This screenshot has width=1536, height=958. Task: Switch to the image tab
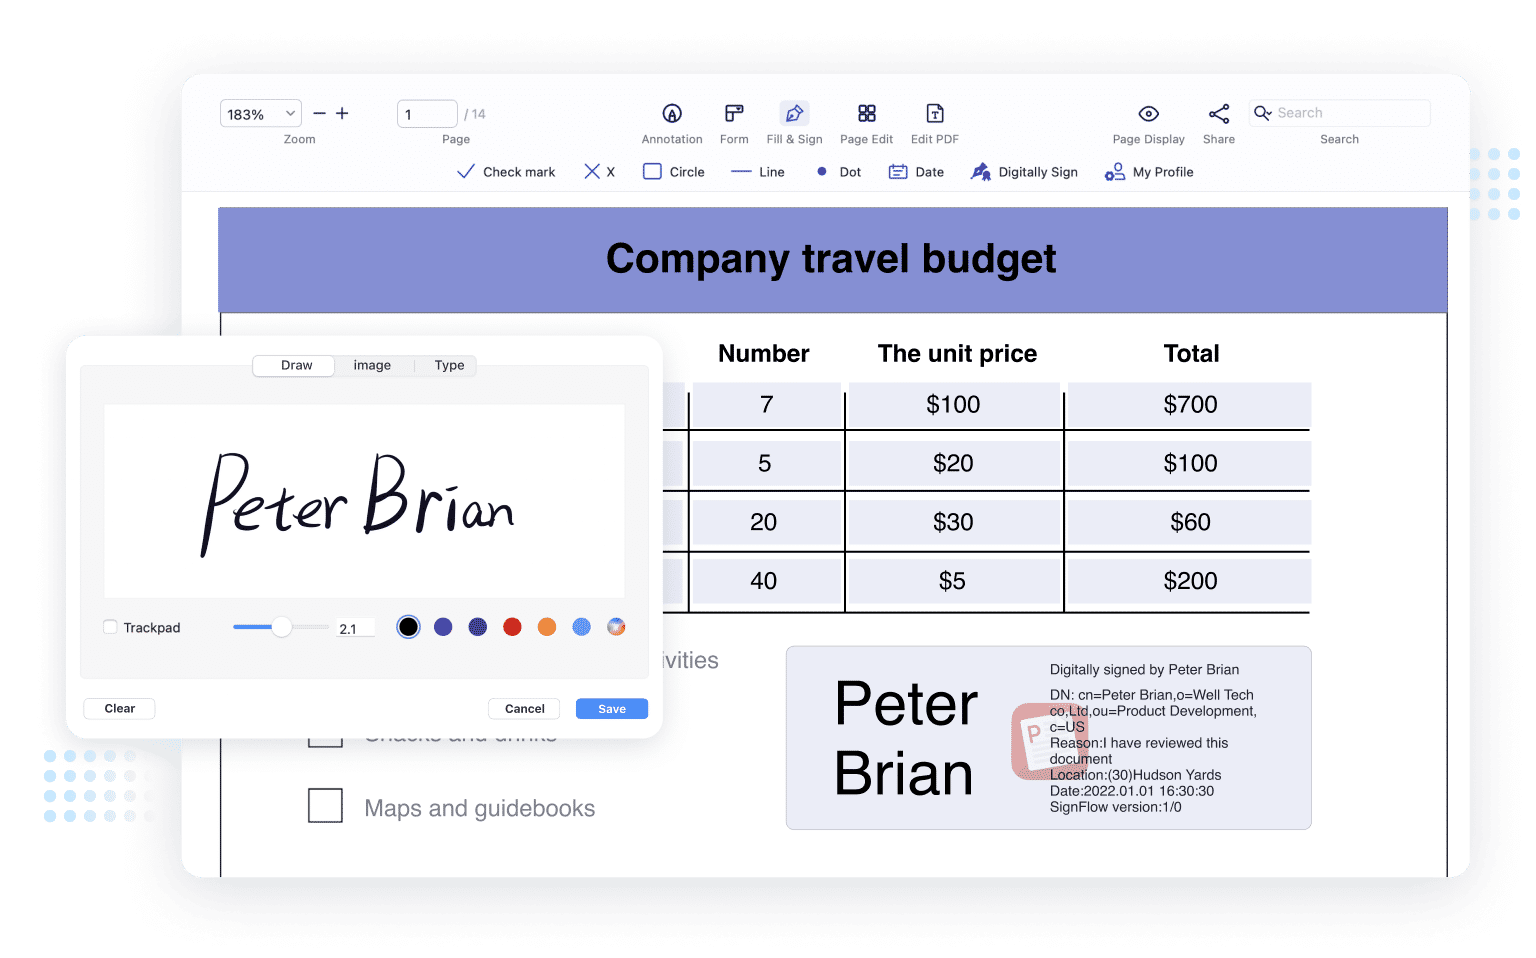372,366
